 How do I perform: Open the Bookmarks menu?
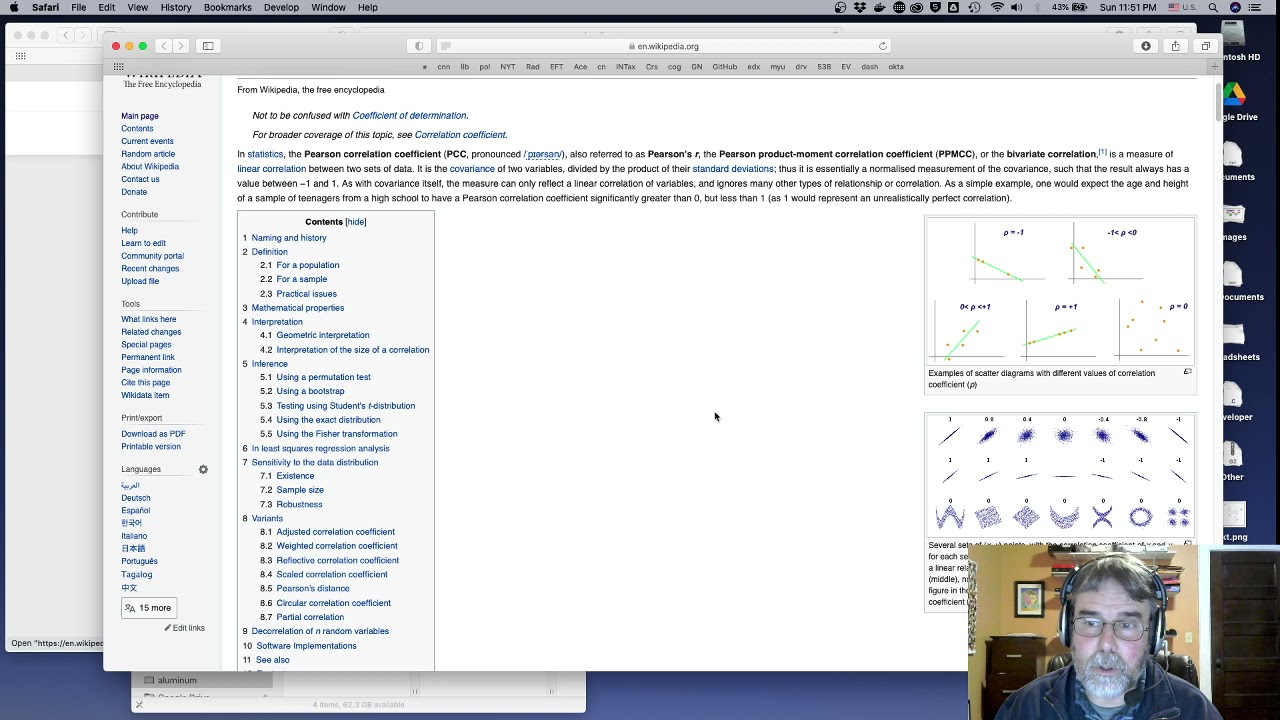228,8
